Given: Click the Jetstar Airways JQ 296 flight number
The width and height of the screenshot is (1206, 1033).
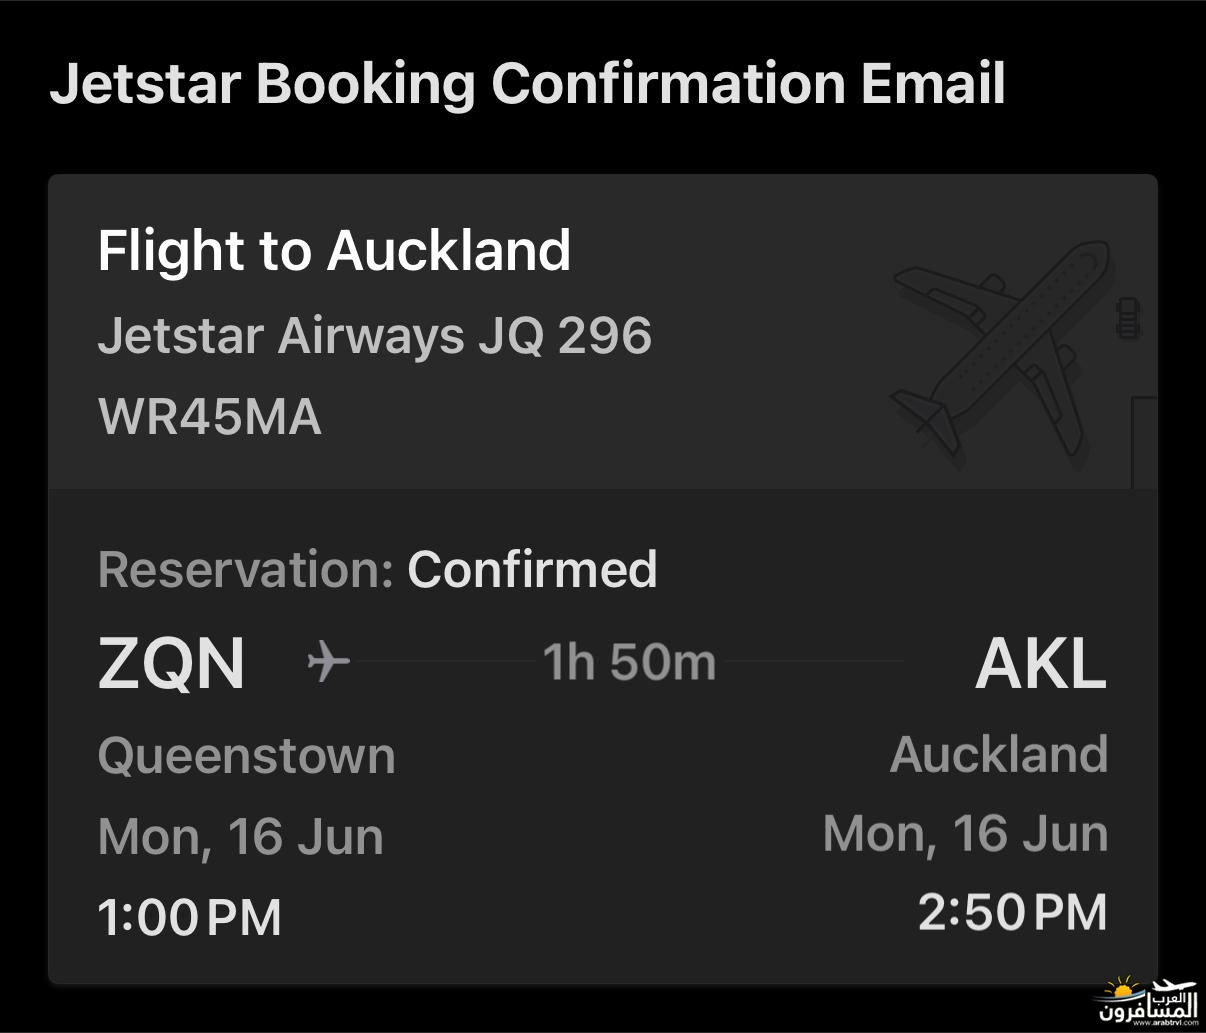Looking at the screenshot, I should 375,335.
